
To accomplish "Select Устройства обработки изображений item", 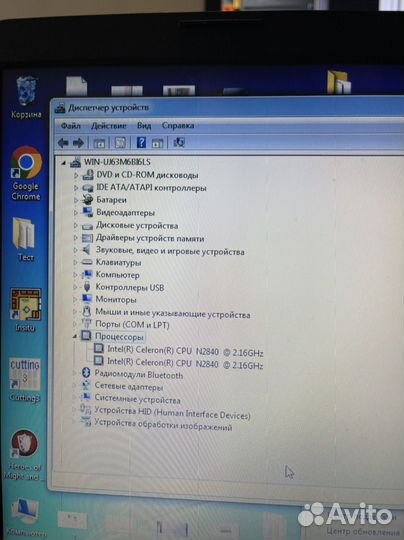I will [x=163, y=425].
